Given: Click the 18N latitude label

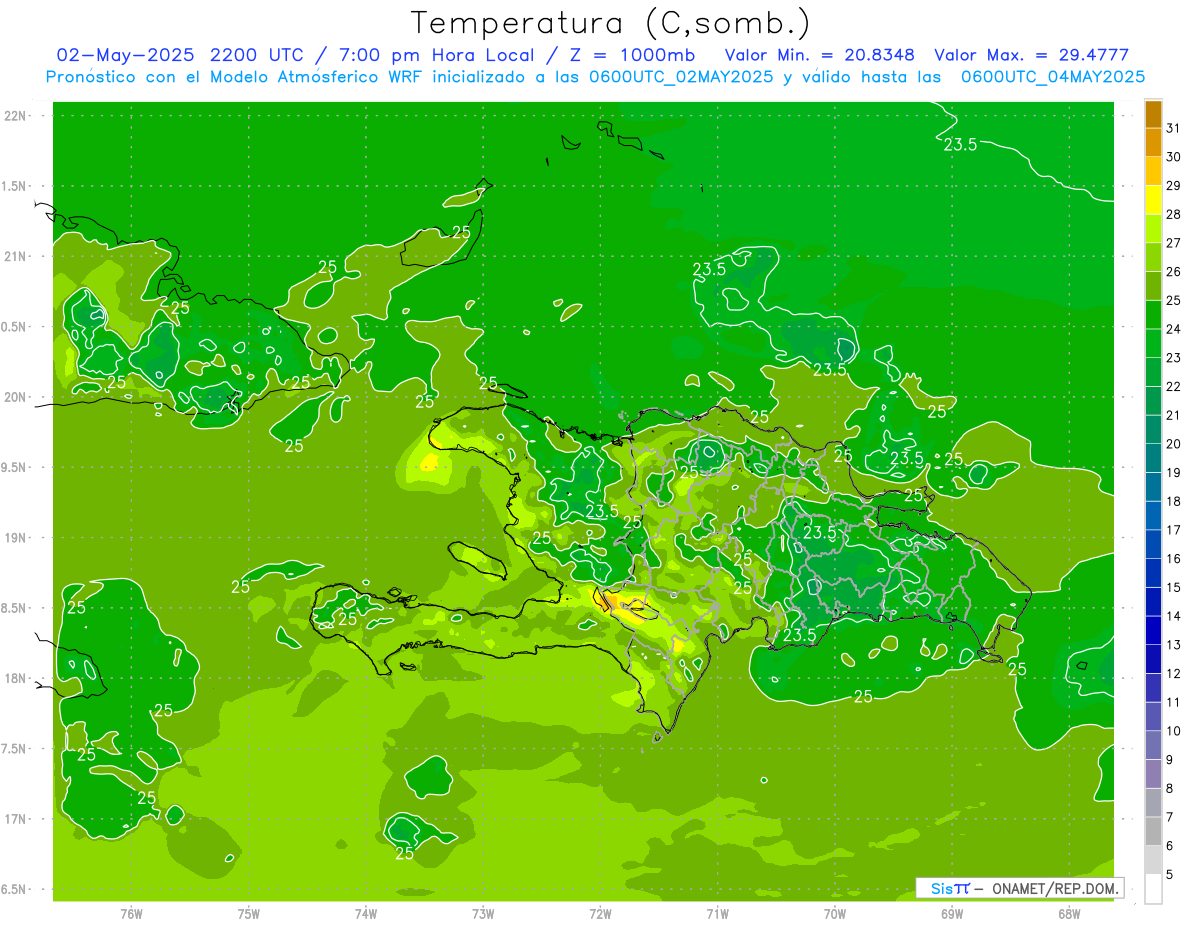Looking at the screenshot, I should click(x=16, y=678).
